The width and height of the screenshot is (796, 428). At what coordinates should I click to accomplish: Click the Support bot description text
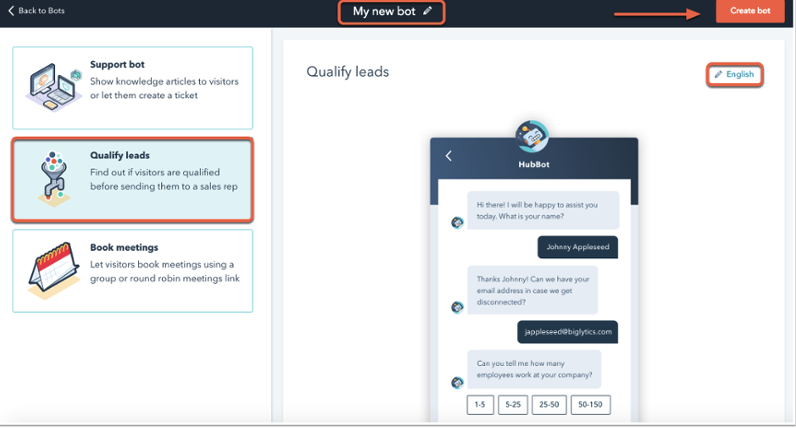coord(164,88)
